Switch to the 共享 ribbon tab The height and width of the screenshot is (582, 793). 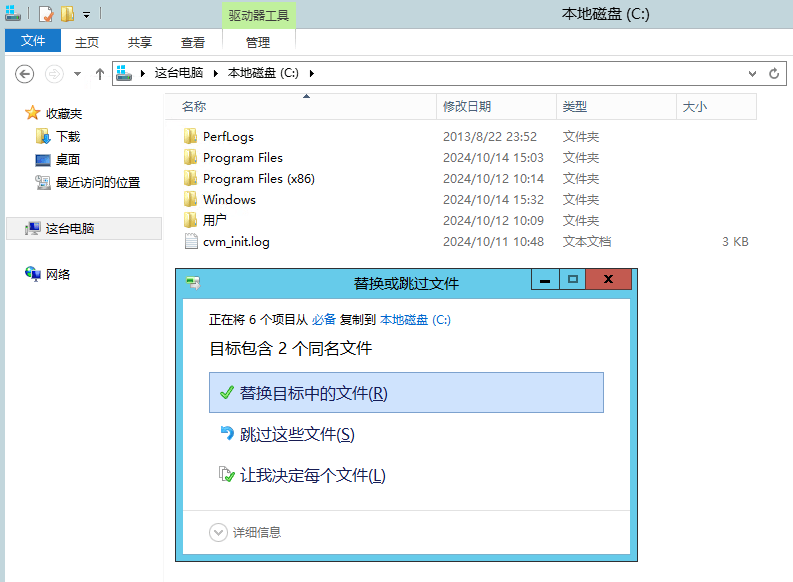click(x=140, y=42)
